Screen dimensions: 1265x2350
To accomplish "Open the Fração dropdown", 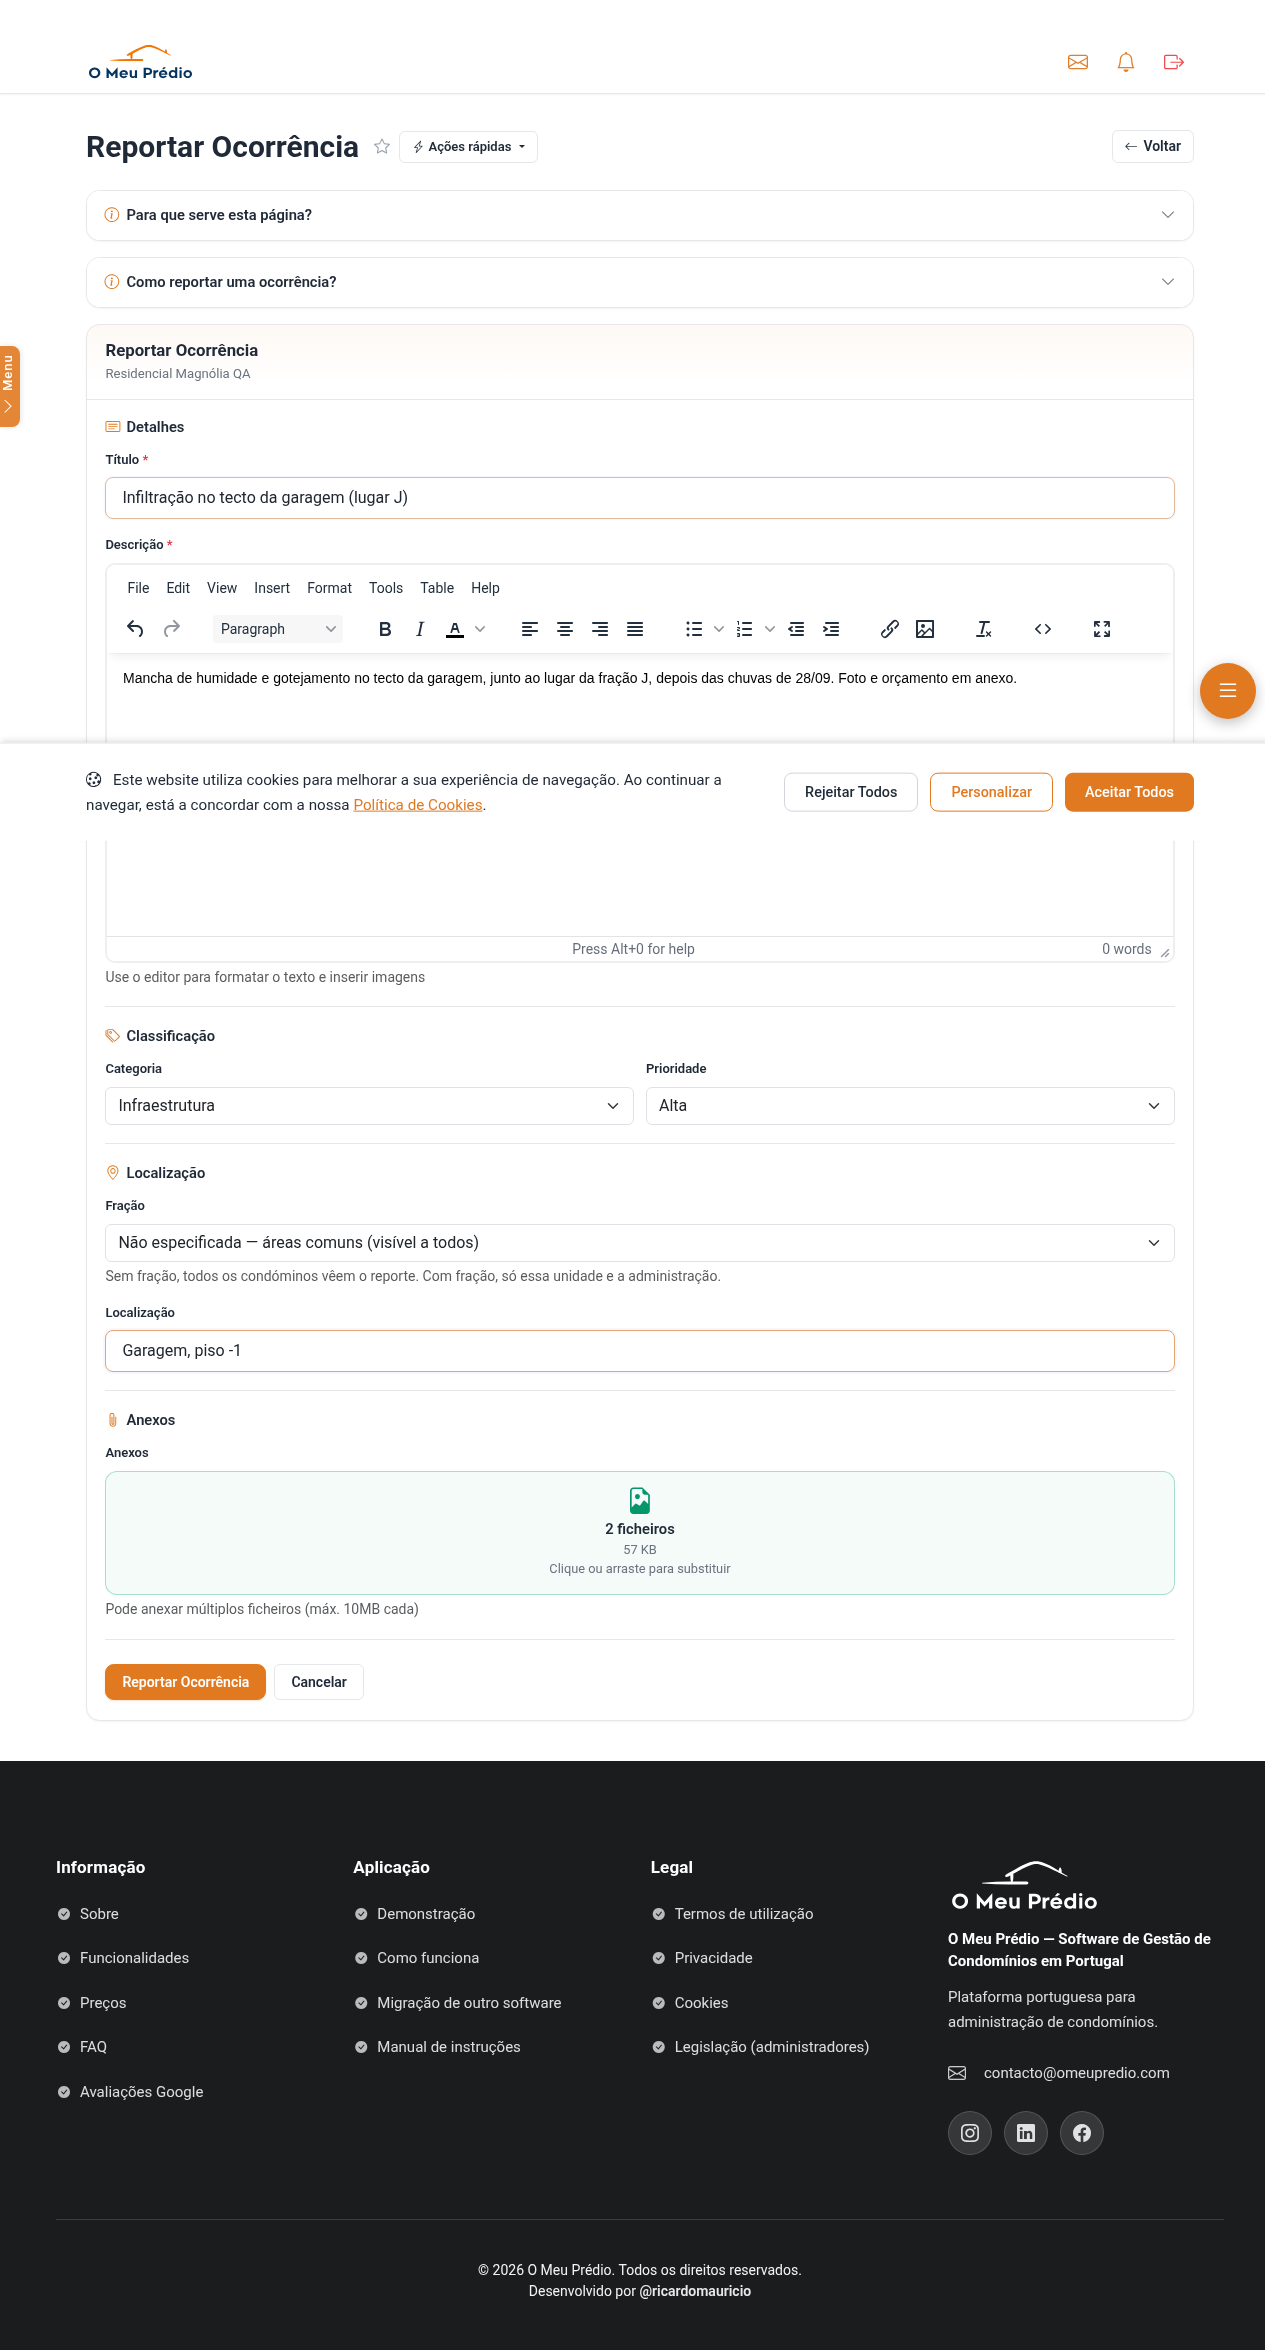I will [x=640, y=1243].
